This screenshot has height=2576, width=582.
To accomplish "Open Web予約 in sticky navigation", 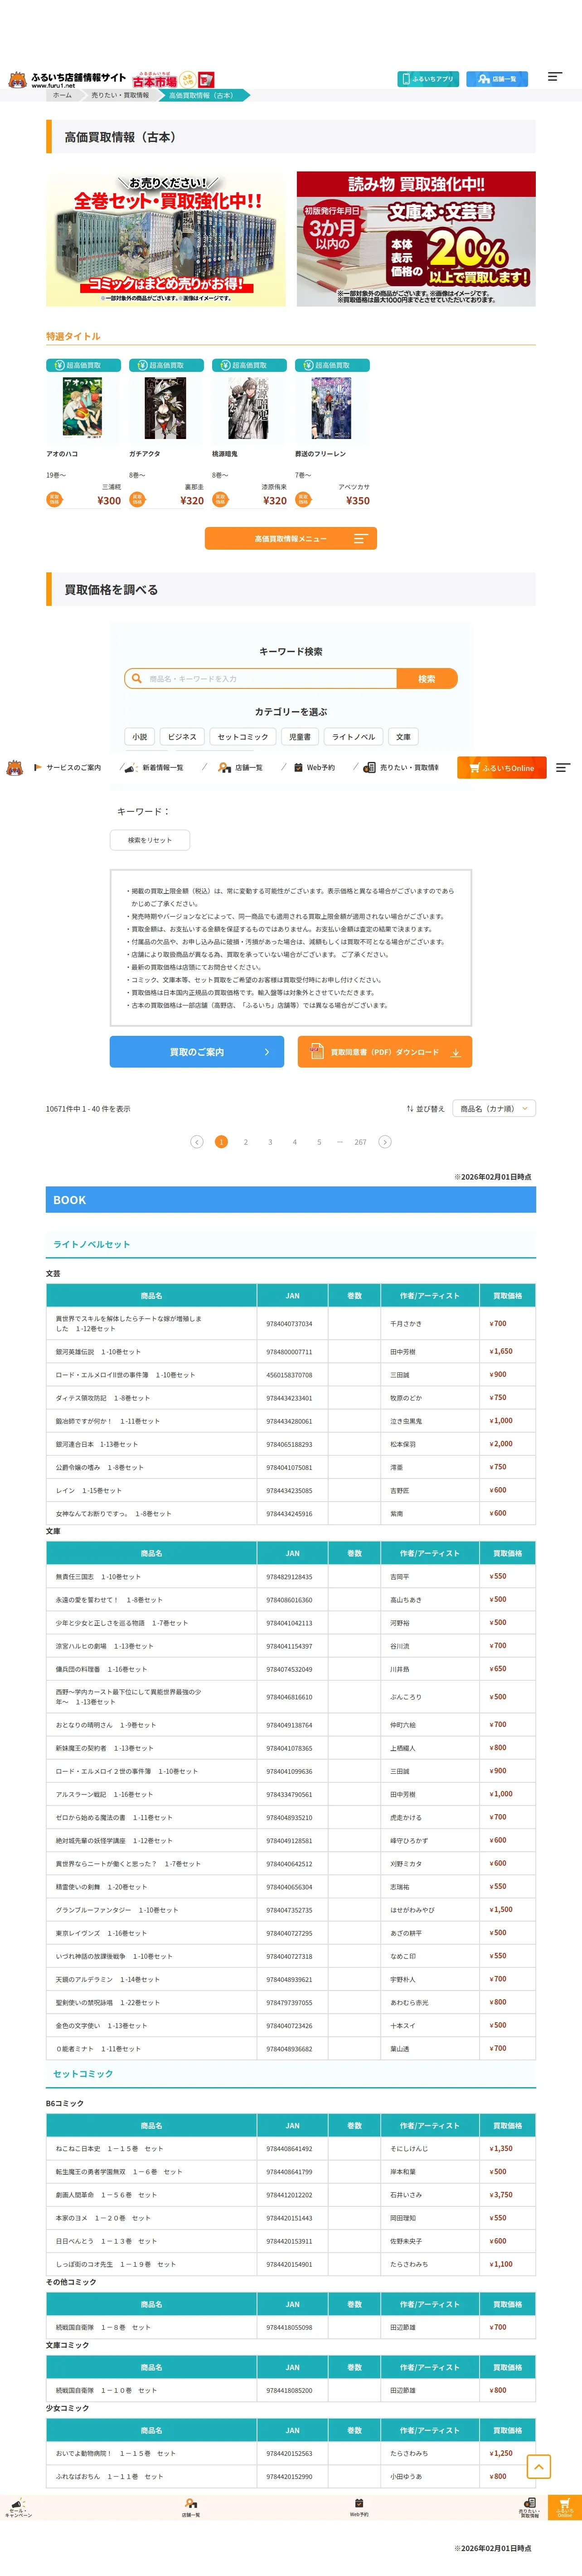I will tap(314, 768).
